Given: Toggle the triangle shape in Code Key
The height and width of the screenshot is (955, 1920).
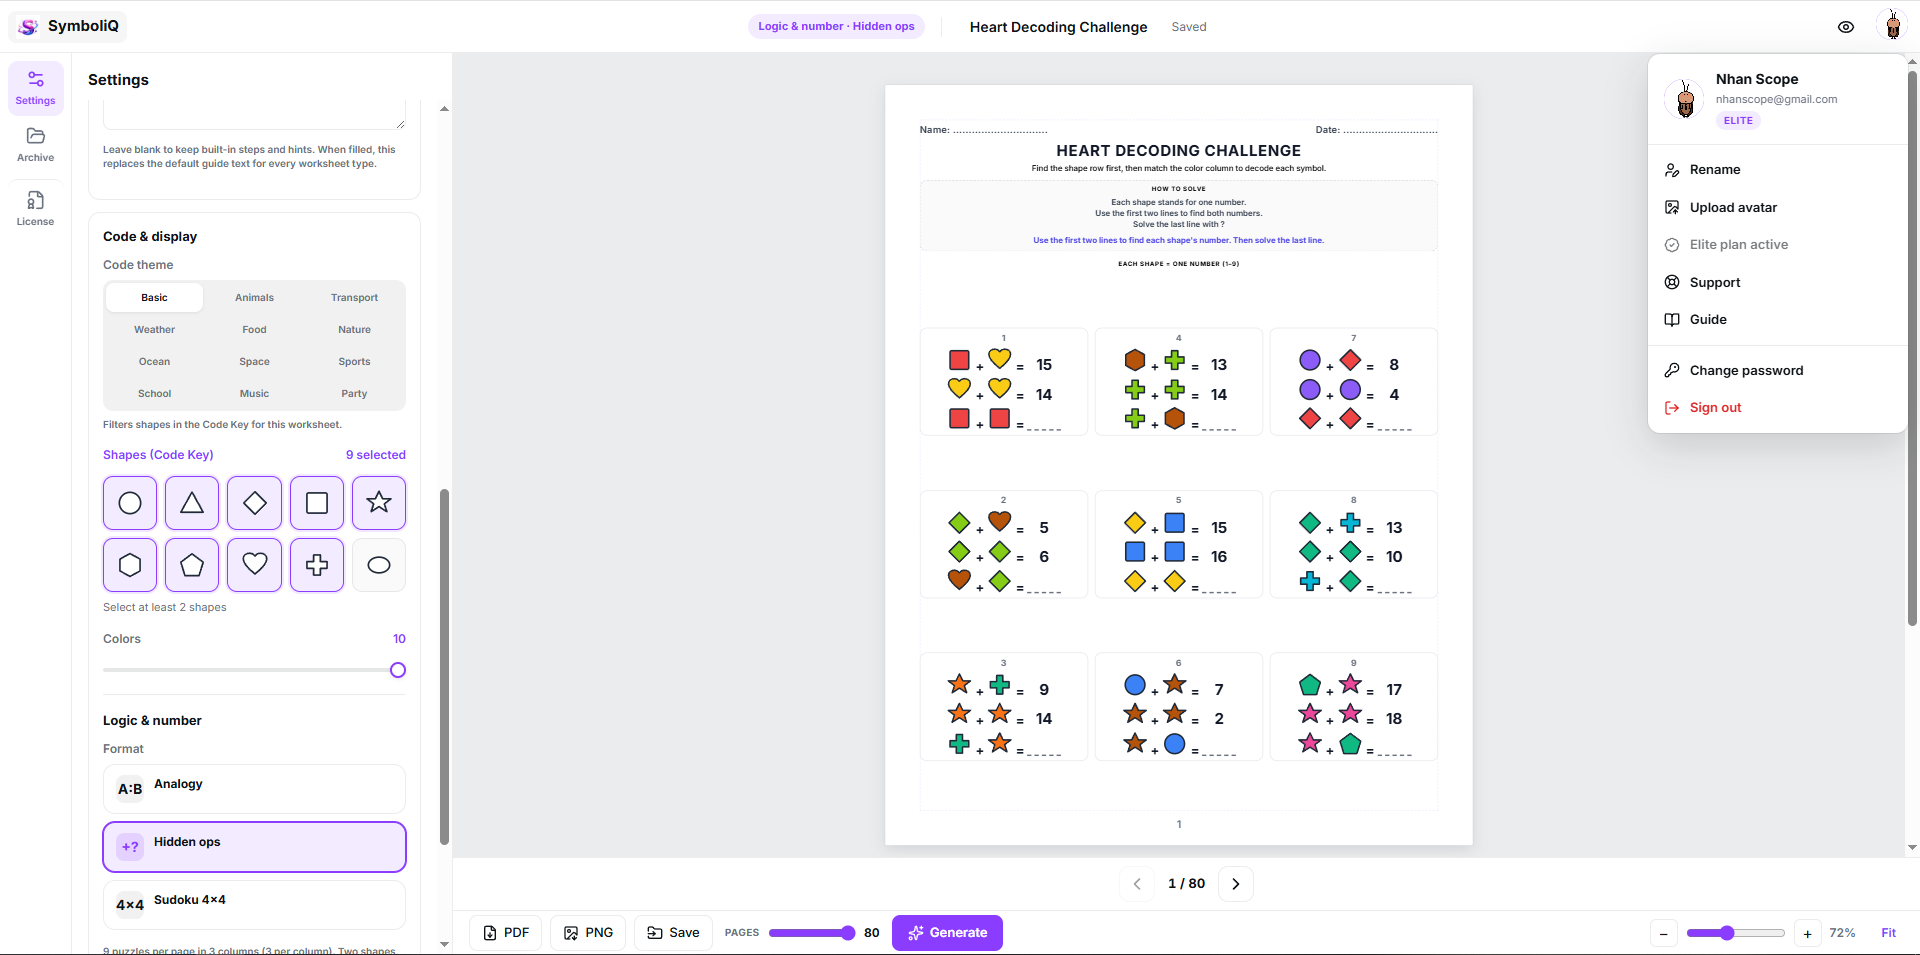Looking at the screenshot, I should [x=192, y=503].
